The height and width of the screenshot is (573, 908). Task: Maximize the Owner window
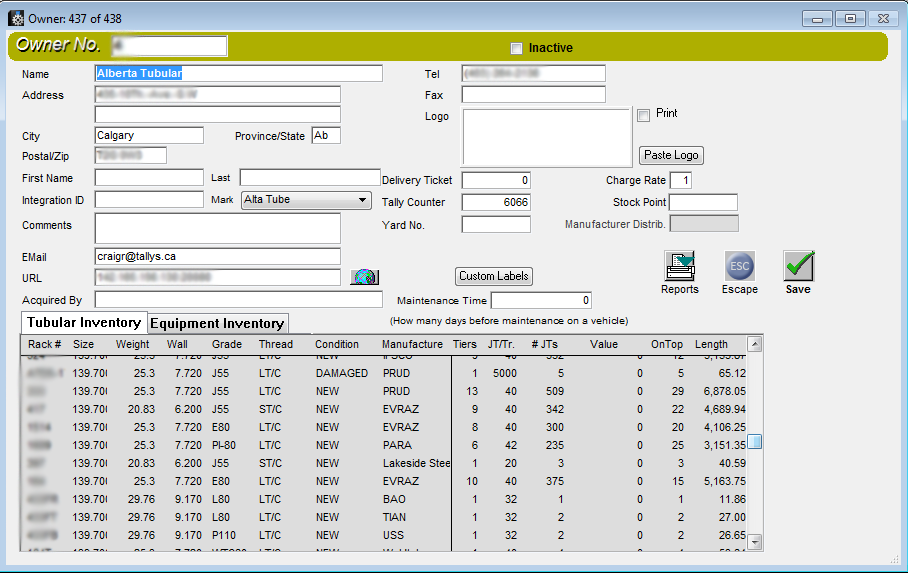pyautogui.click(x=850, y=18)
